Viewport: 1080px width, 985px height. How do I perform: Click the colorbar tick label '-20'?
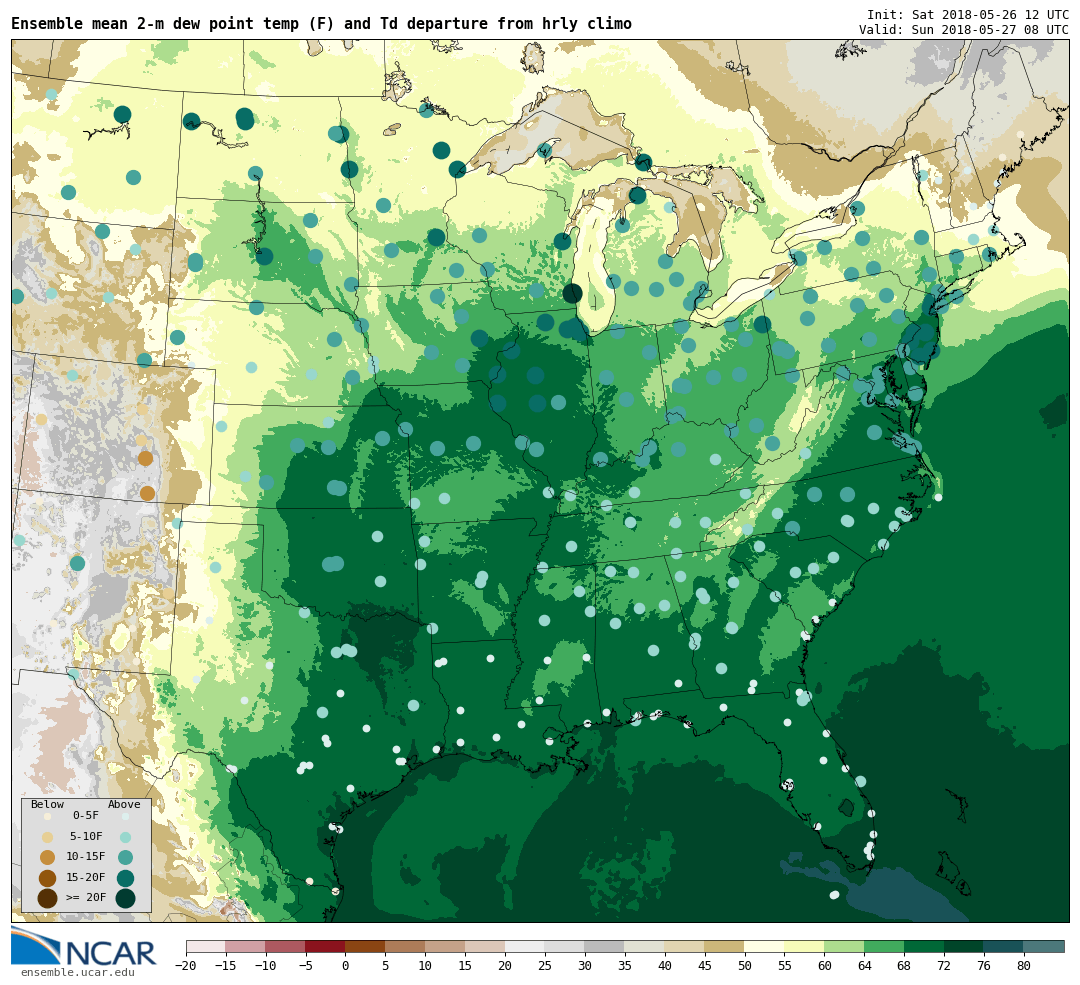point(186,966)
